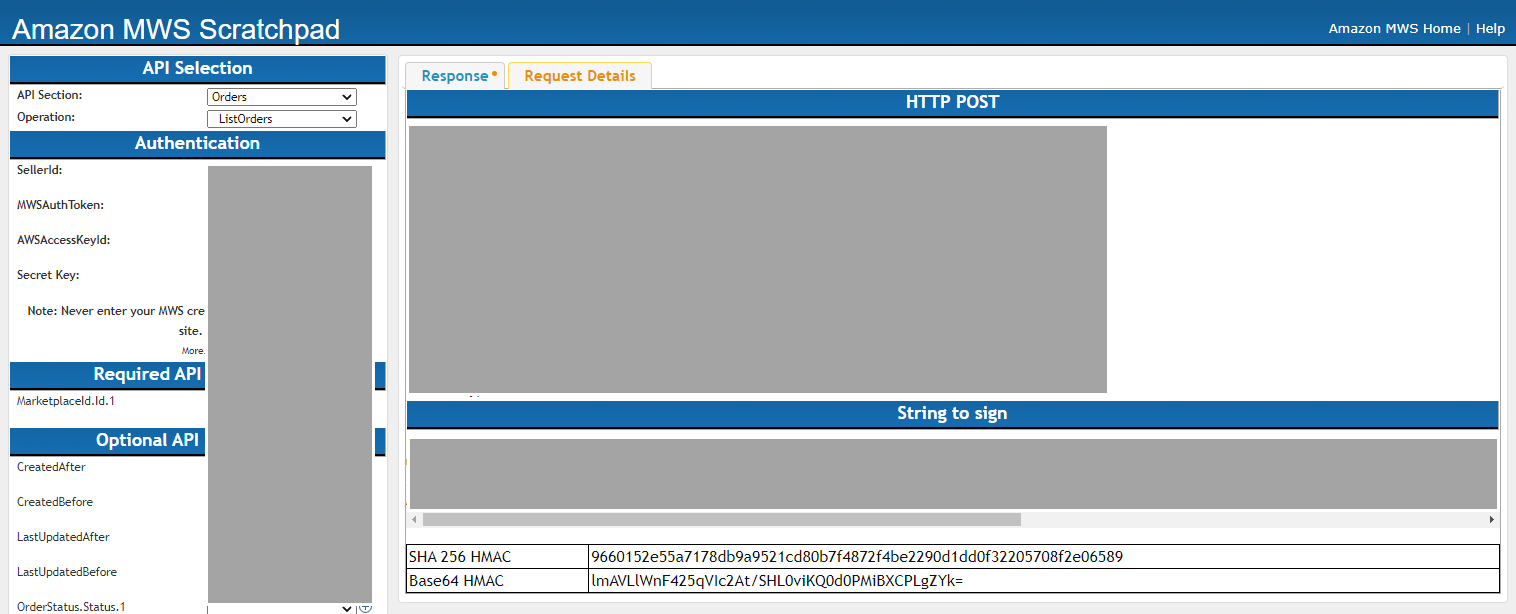Click the MWSAuthToken label
1516x614 pixels.
point(60,205)
